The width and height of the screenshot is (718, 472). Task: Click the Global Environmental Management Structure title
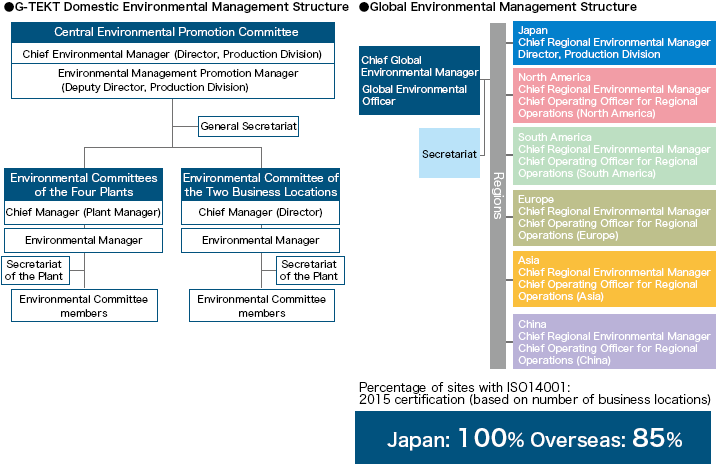pyautogui.click(x=498, y=7)
